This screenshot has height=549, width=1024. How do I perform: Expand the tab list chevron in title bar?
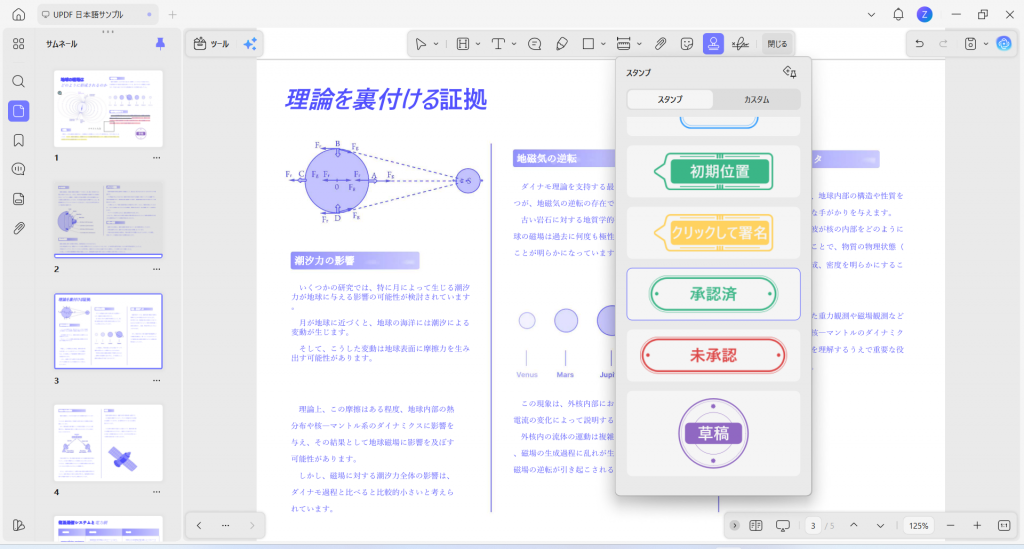pyautogui.click(x=871, y=14)
